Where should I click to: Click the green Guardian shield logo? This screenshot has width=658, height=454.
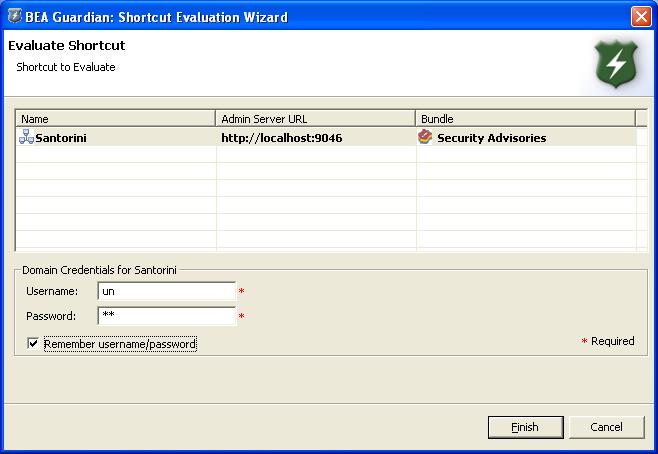616,63
